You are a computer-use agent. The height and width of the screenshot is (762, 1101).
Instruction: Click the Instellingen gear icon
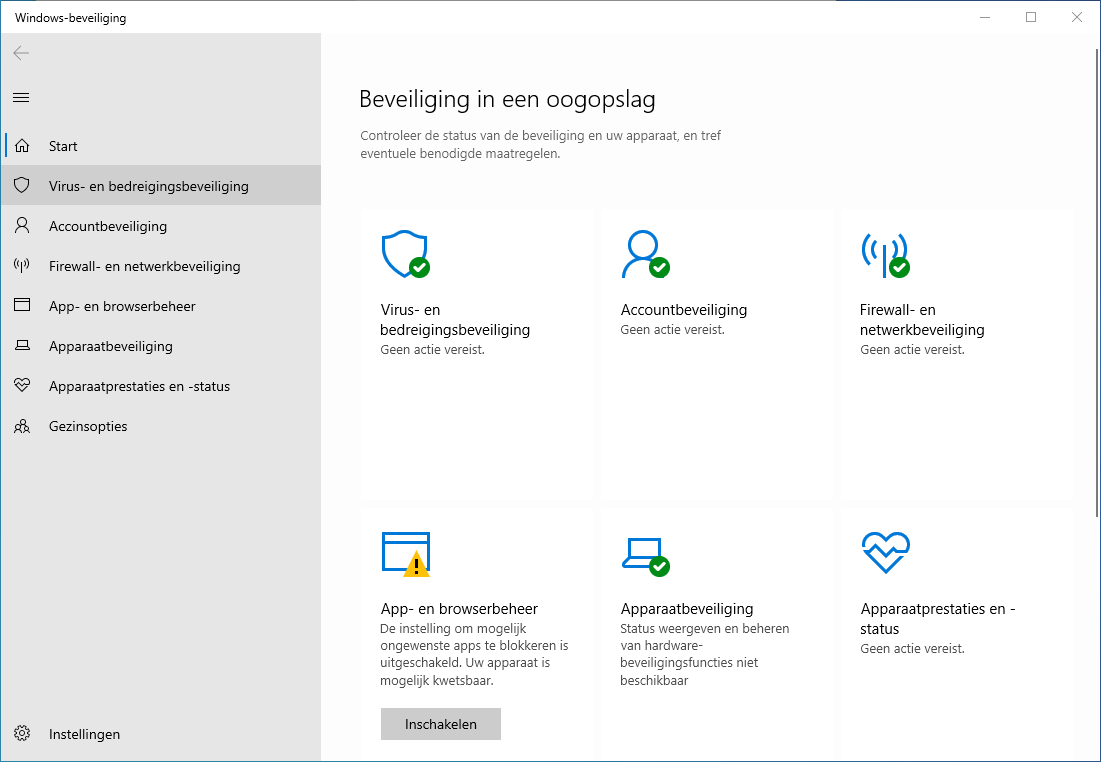(21, 734)
